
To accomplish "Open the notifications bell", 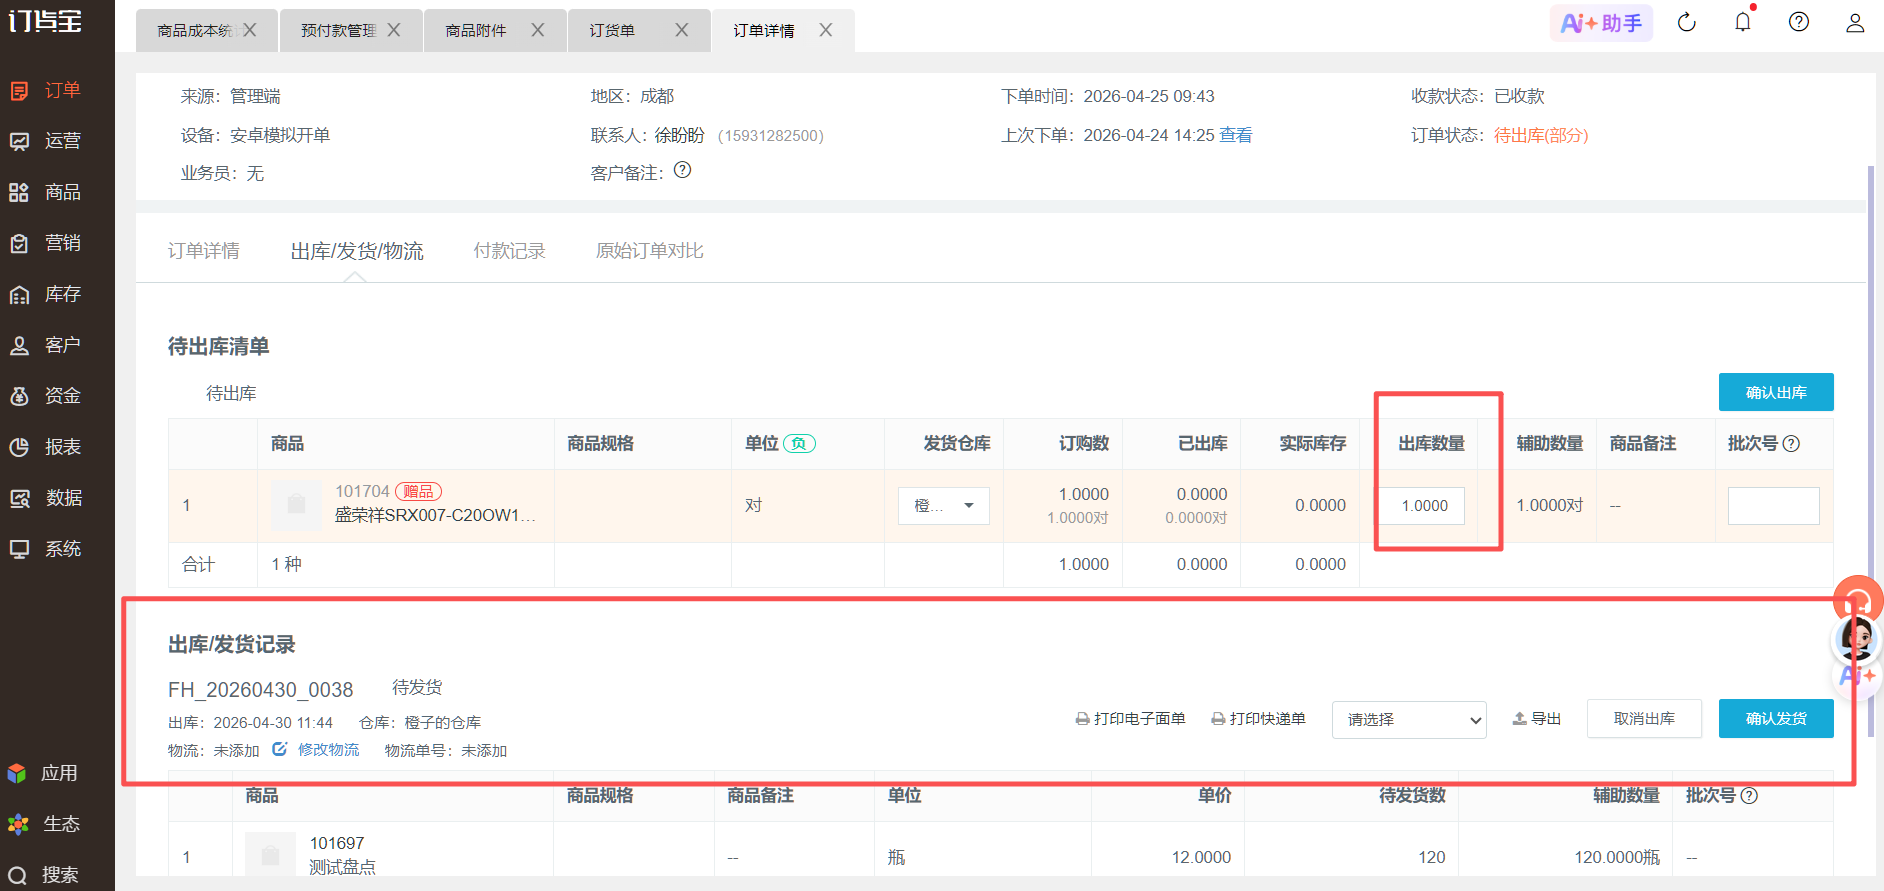I will click(1743, 22).
